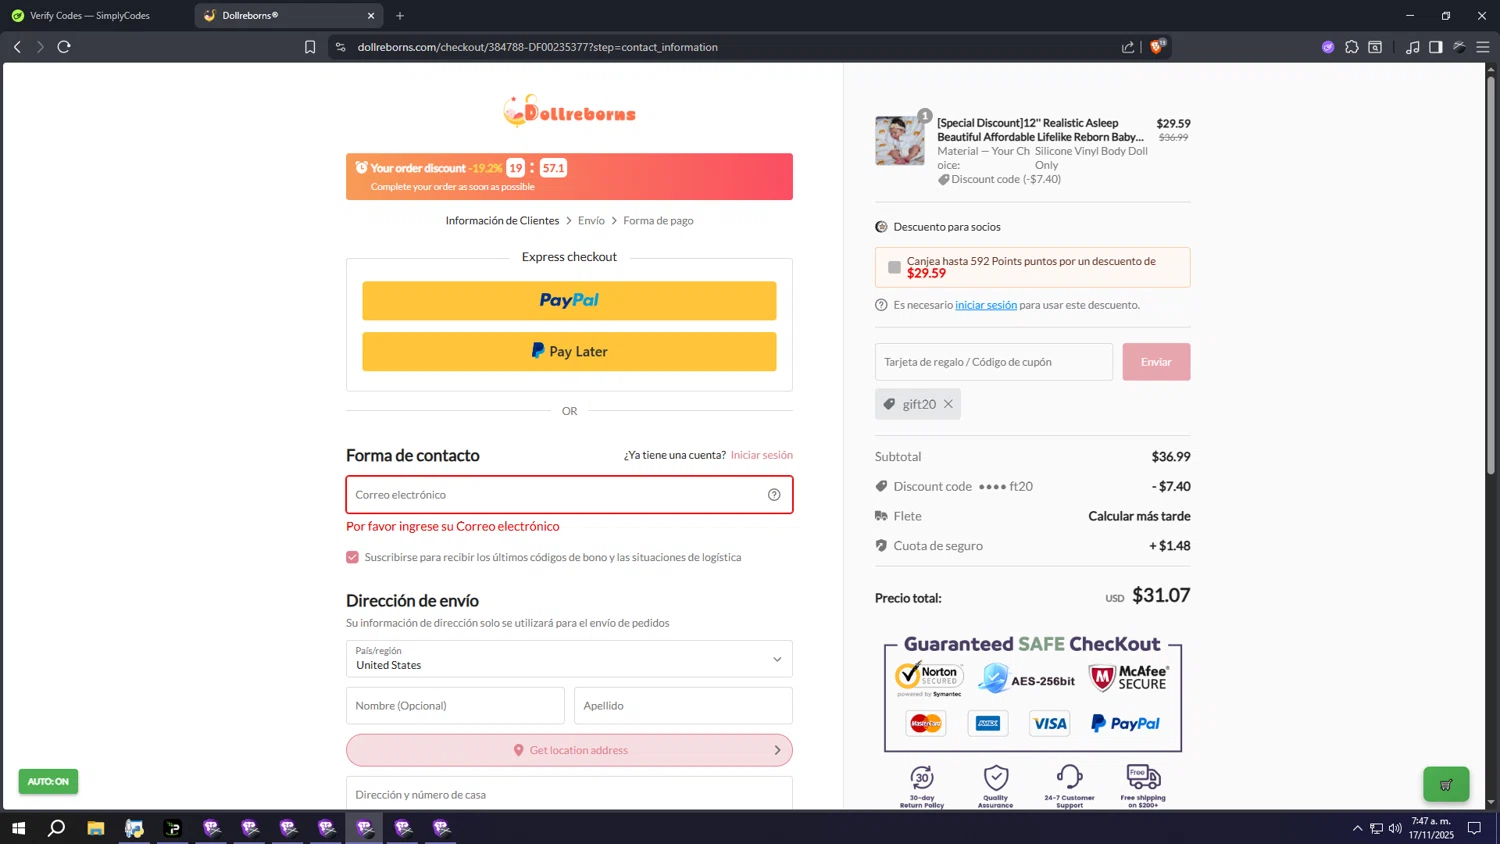Image resolution: width=1500 pixels, height=844 pixels.
Task: Bookmark this page with the bookmark icon
Action: tap(310, 47)
